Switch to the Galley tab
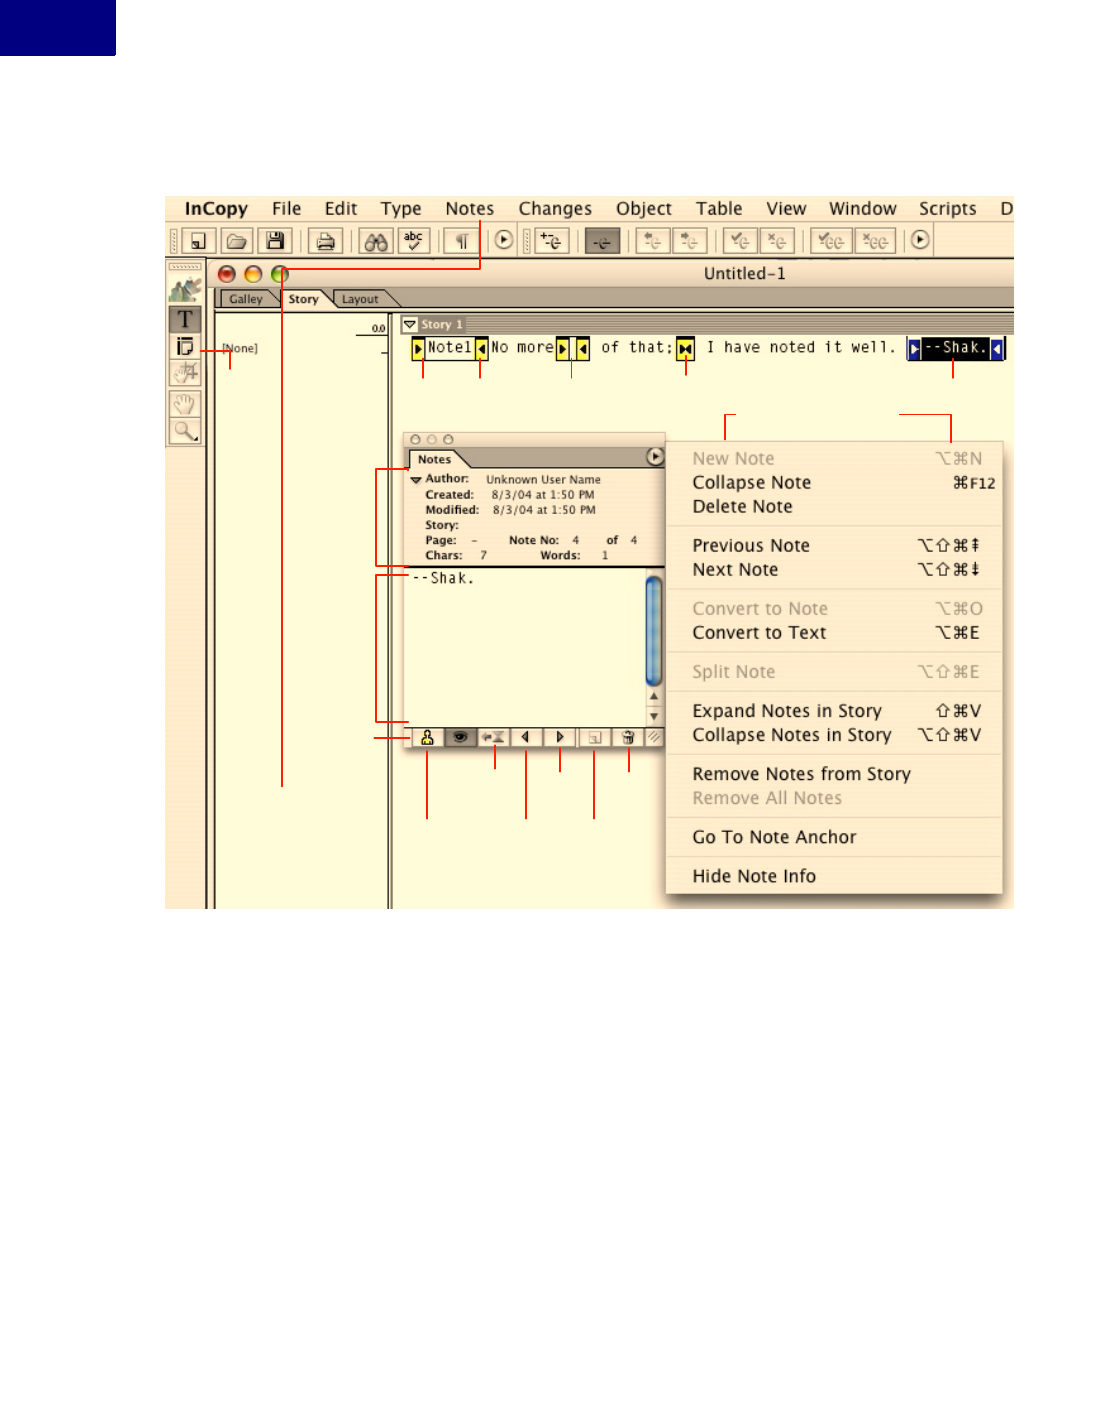 pos(246,299)
